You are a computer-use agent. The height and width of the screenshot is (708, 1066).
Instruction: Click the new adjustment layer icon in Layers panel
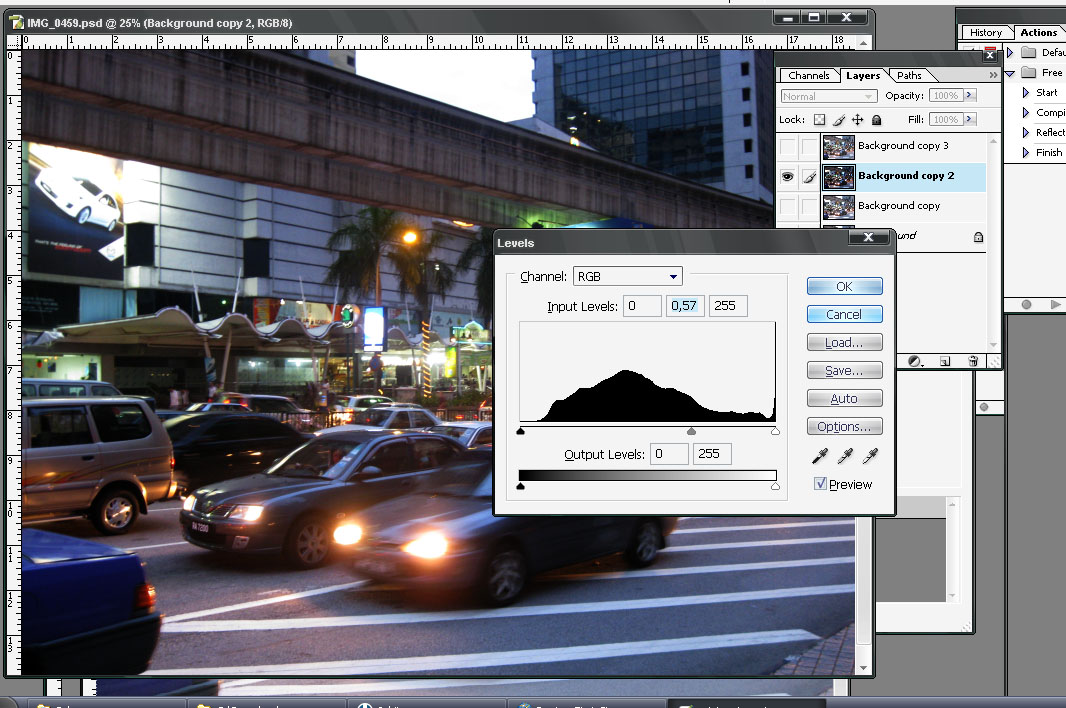tap(915, 361)
